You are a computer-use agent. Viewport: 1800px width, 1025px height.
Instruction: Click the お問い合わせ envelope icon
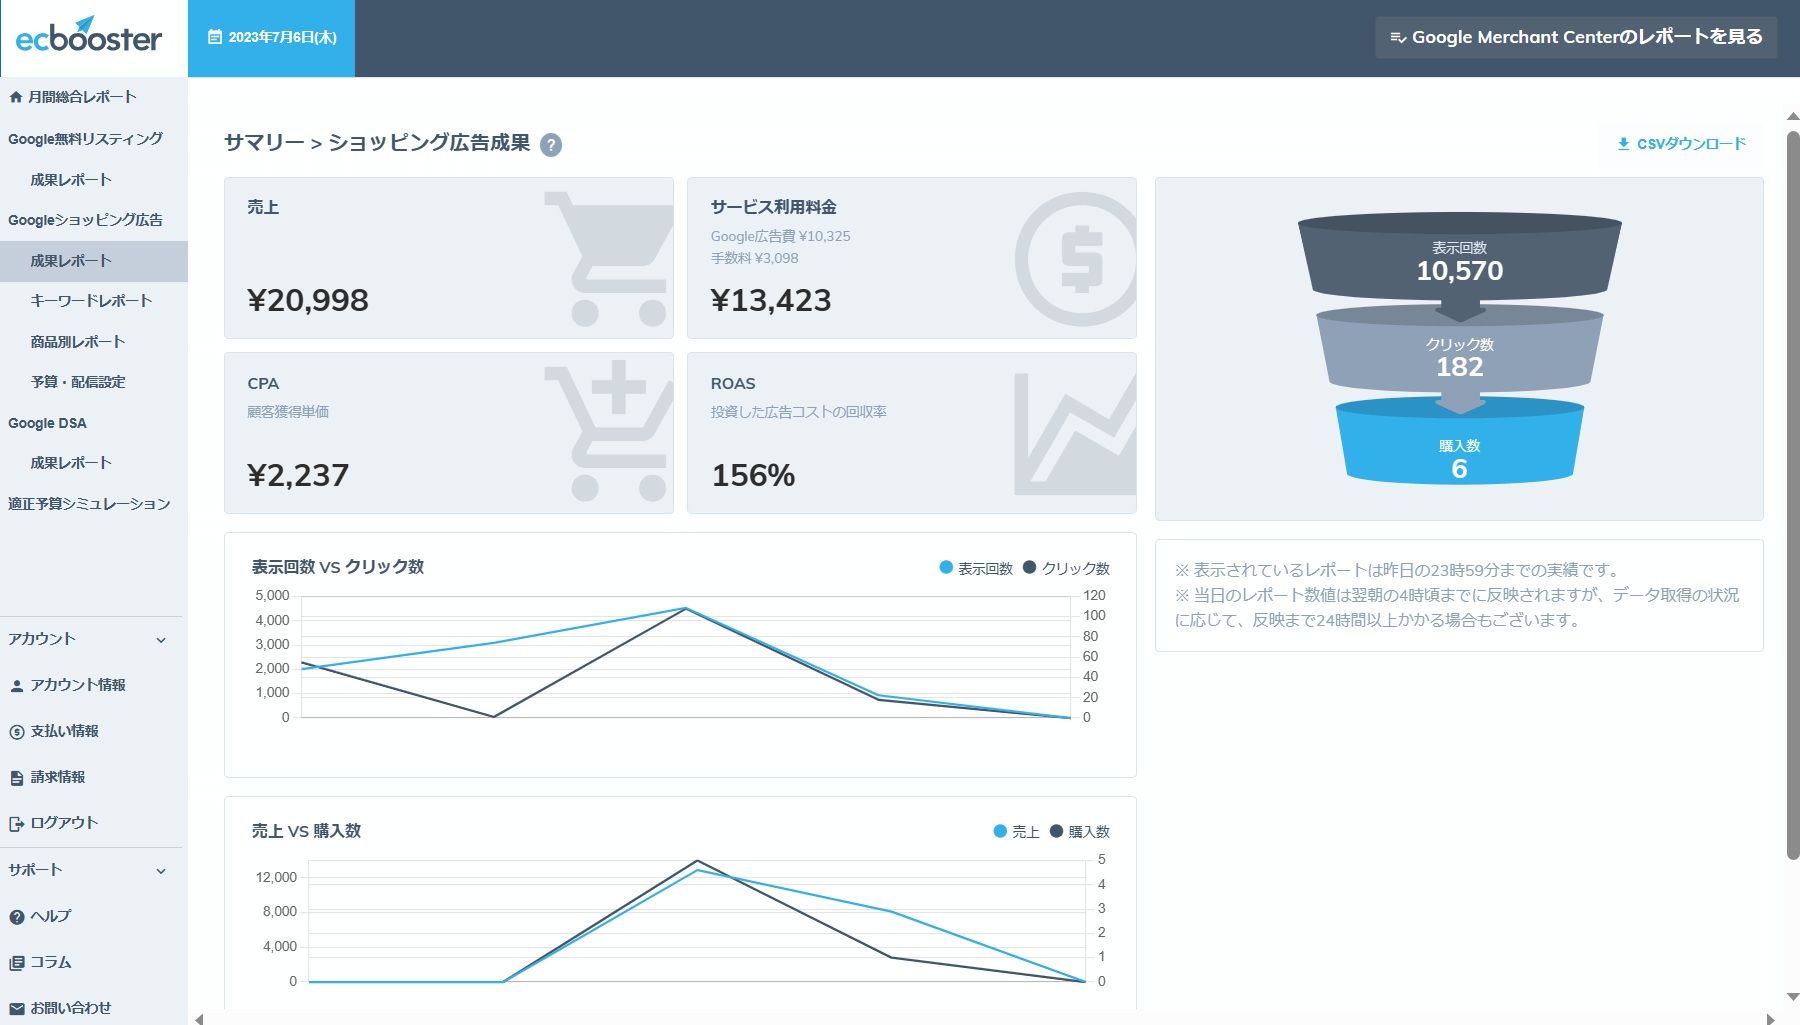(15, 1008)
